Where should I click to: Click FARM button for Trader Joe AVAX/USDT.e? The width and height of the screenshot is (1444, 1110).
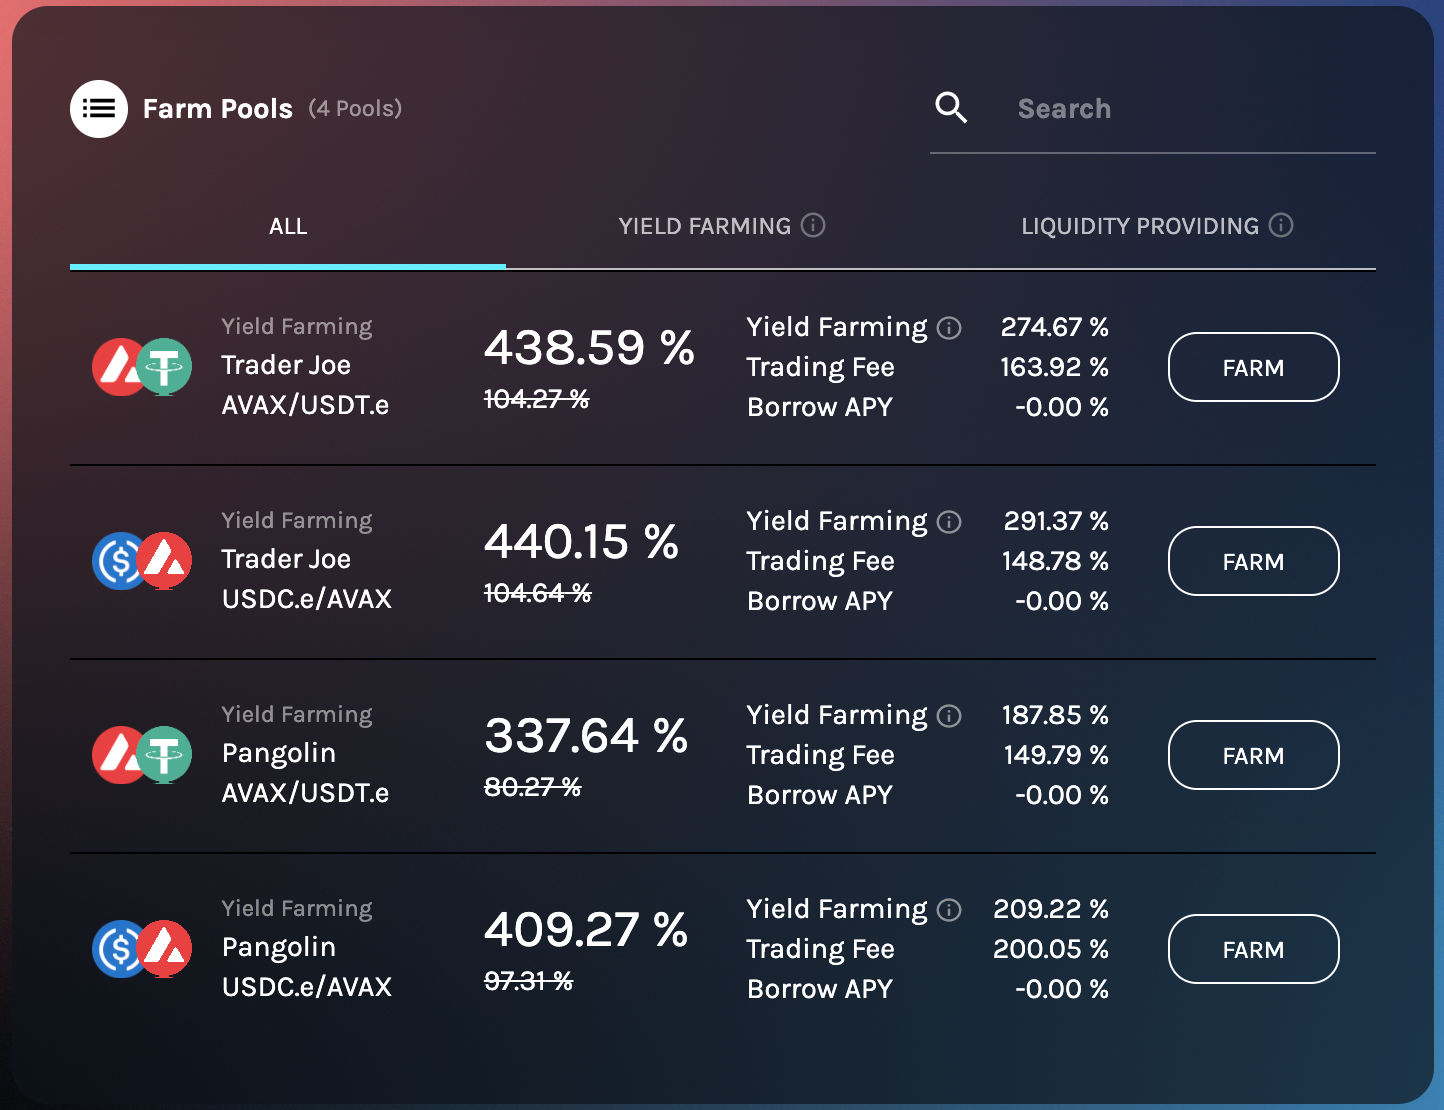pos(1254,367)
